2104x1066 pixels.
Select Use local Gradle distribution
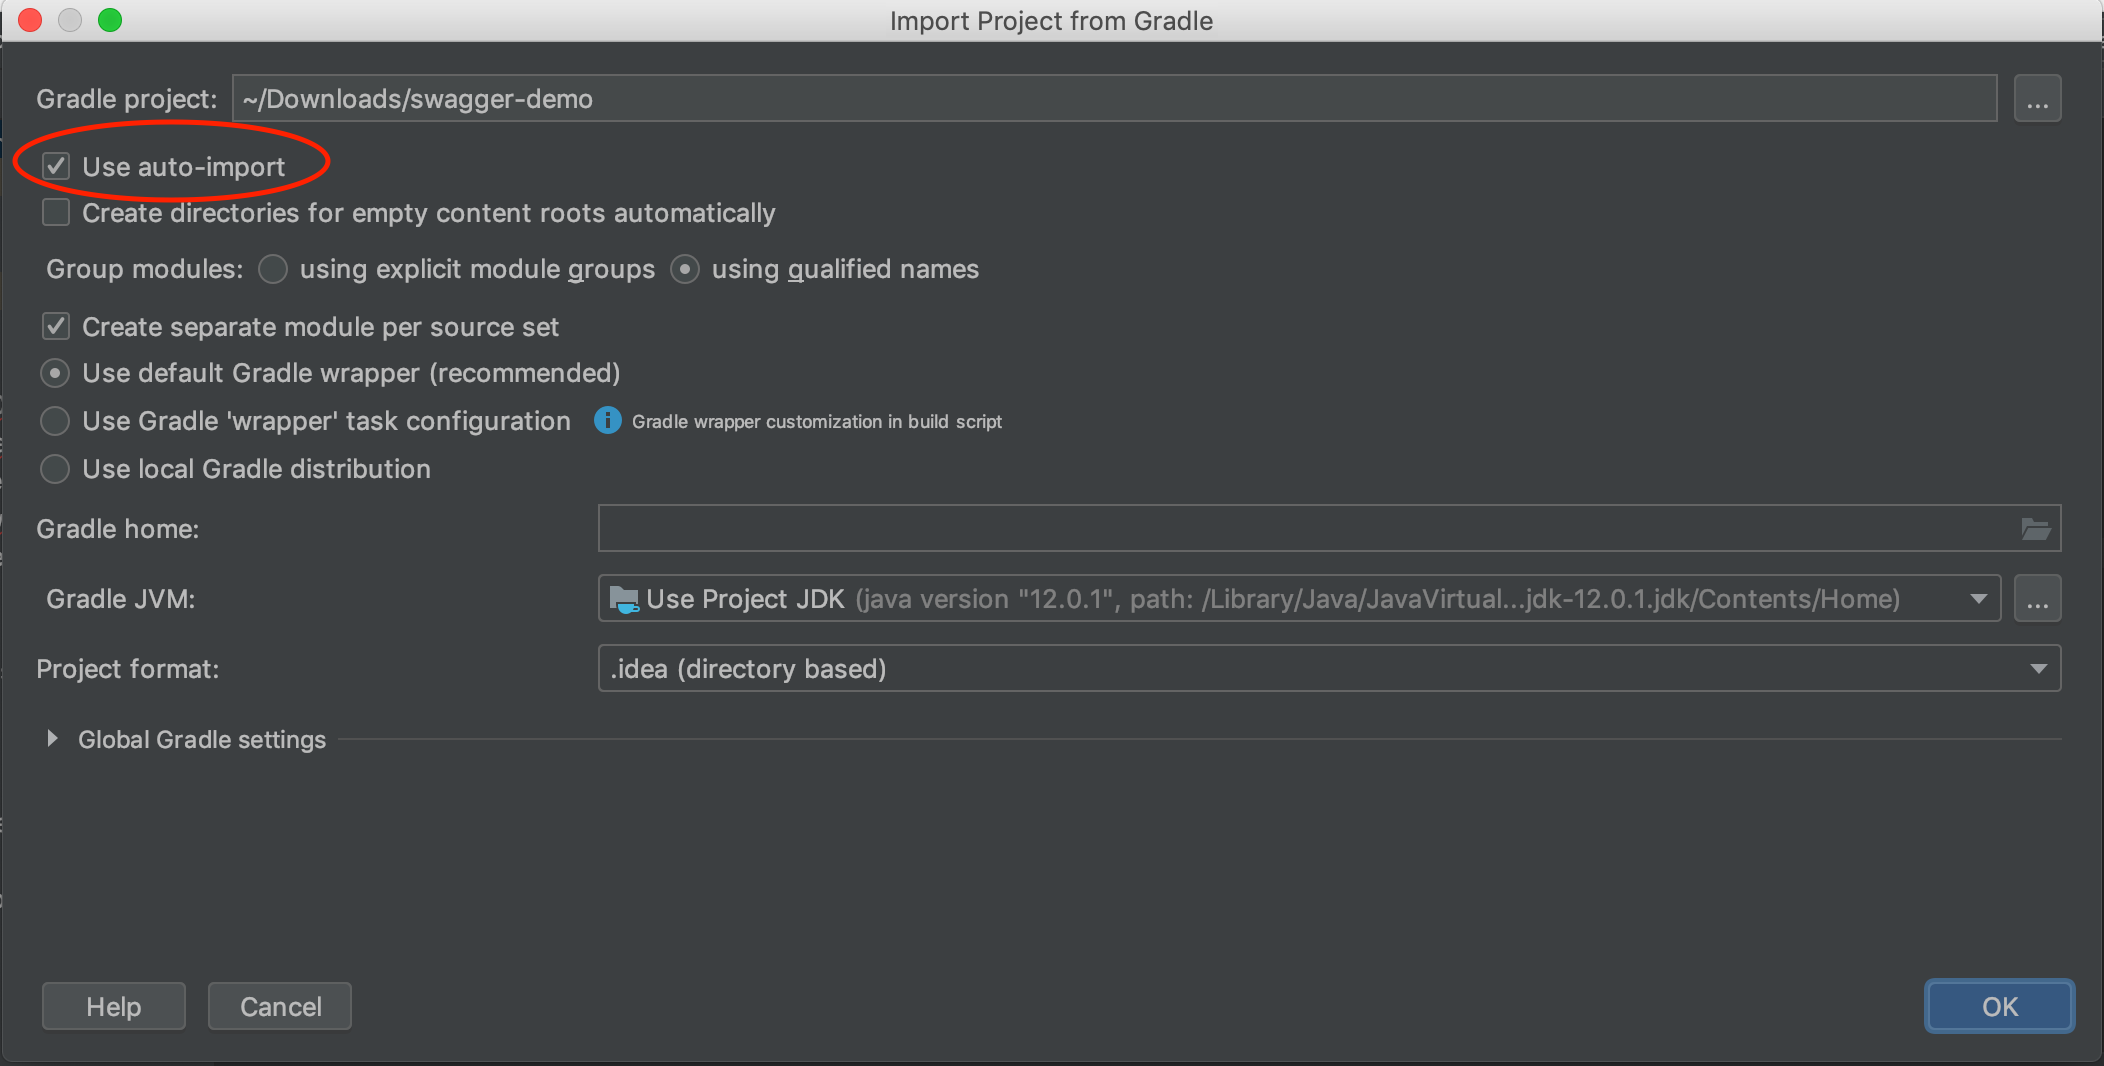[55, 469]
